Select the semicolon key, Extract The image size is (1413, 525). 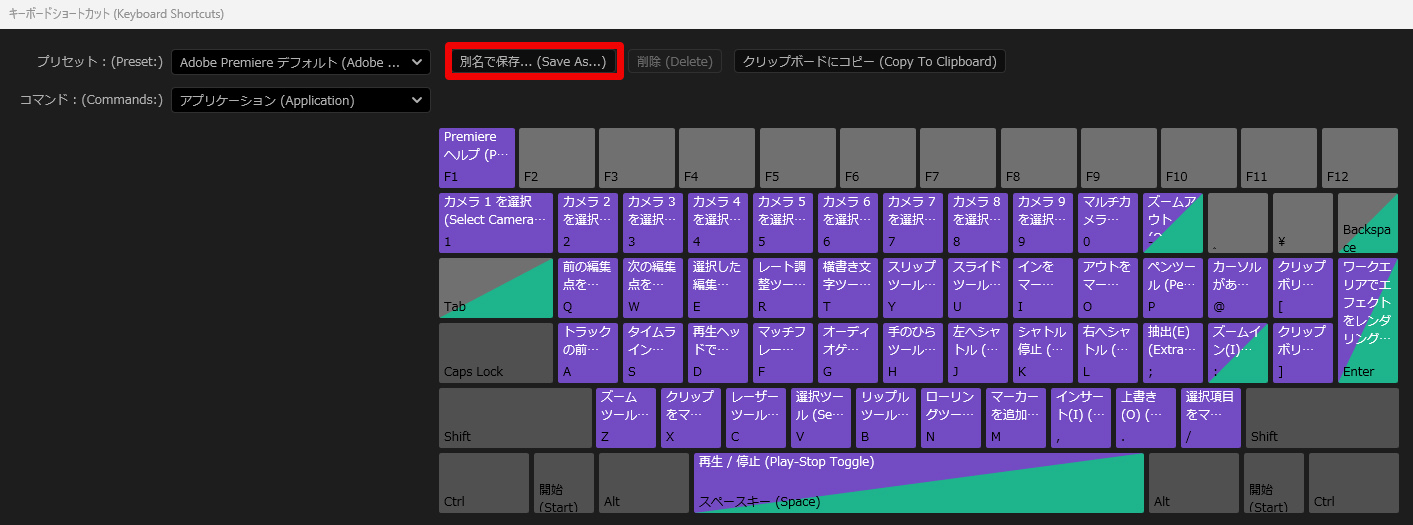pyautogui.click(x=1173, y=353)
